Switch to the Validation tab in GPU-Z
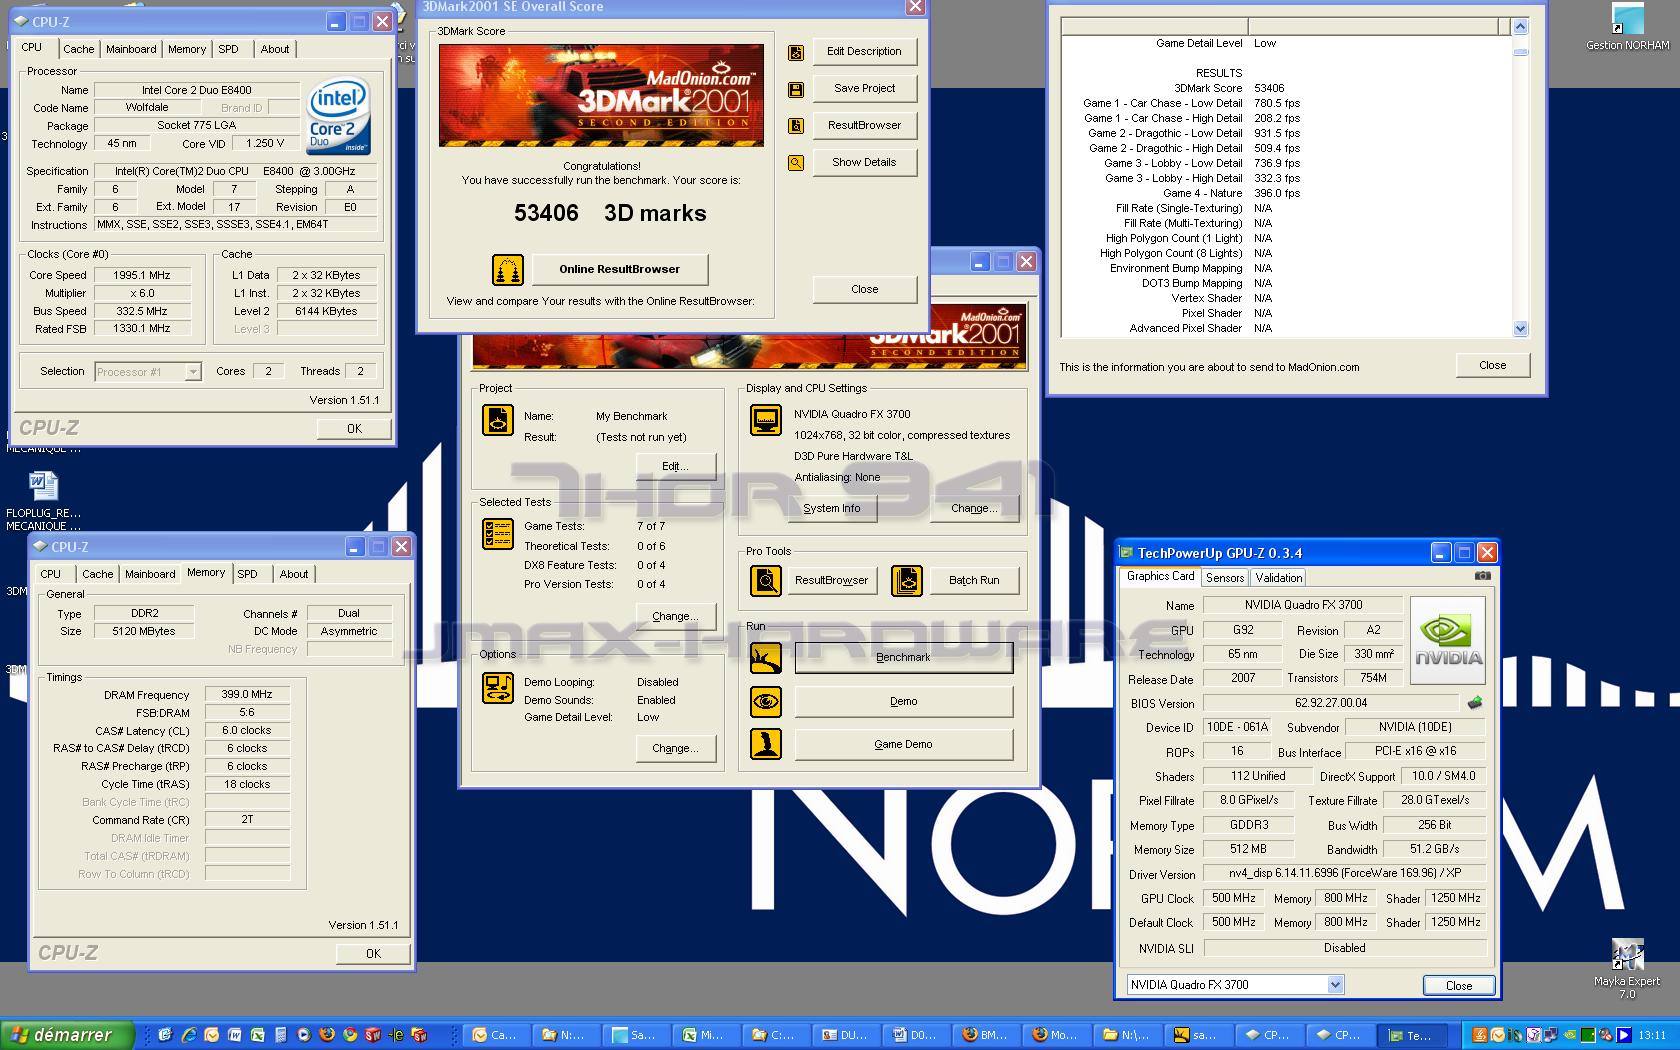 (1279, 578)
